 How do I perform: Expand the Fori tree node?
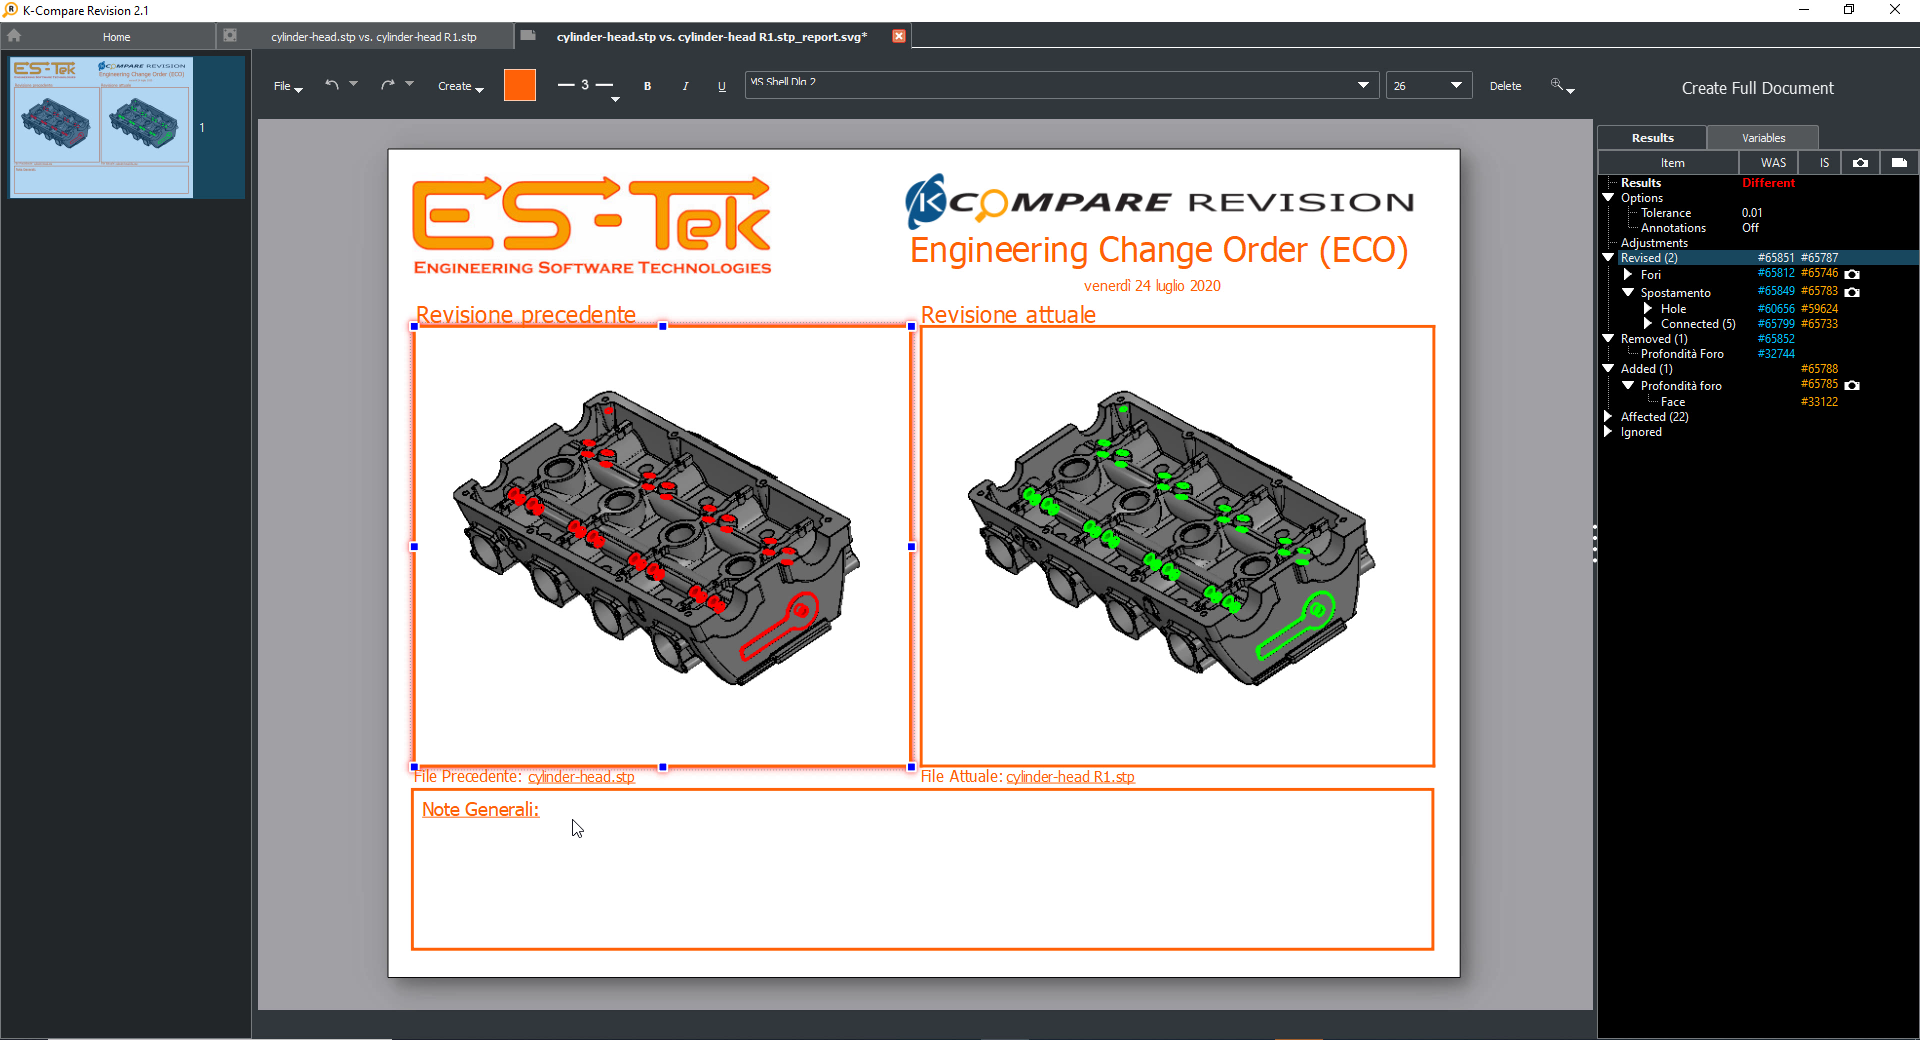tap(1628, 274)
